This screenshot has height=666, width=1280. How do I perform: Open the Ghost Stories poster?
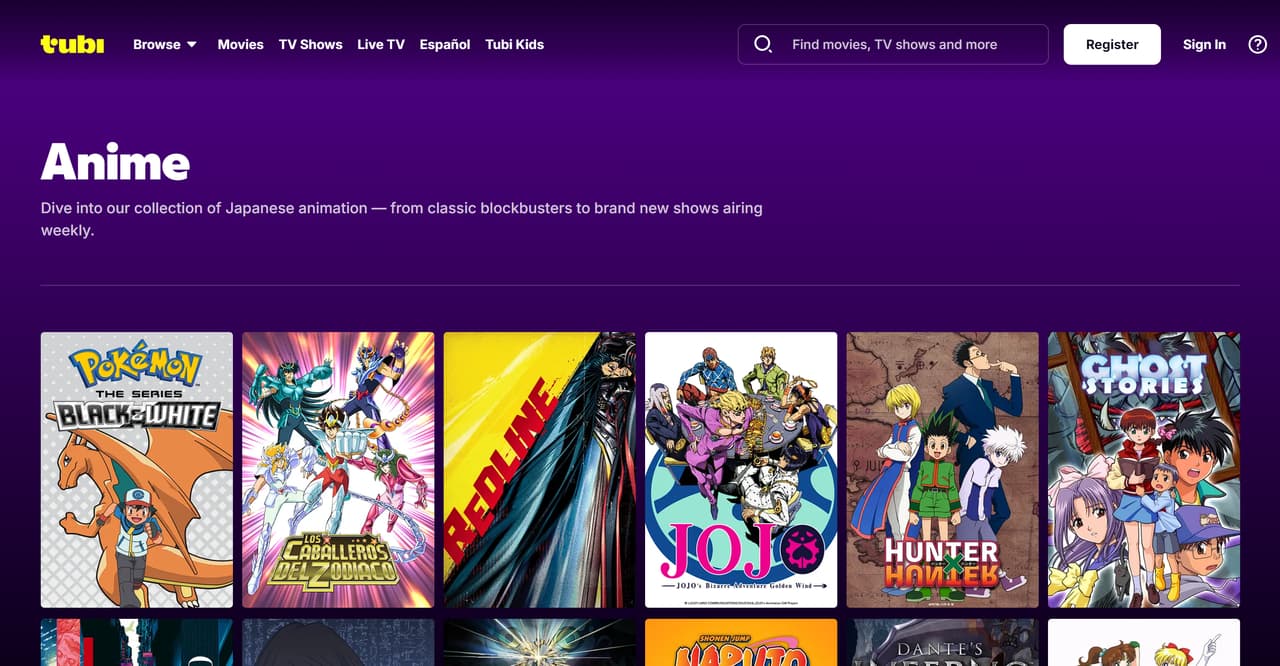tap(1144, 470)
